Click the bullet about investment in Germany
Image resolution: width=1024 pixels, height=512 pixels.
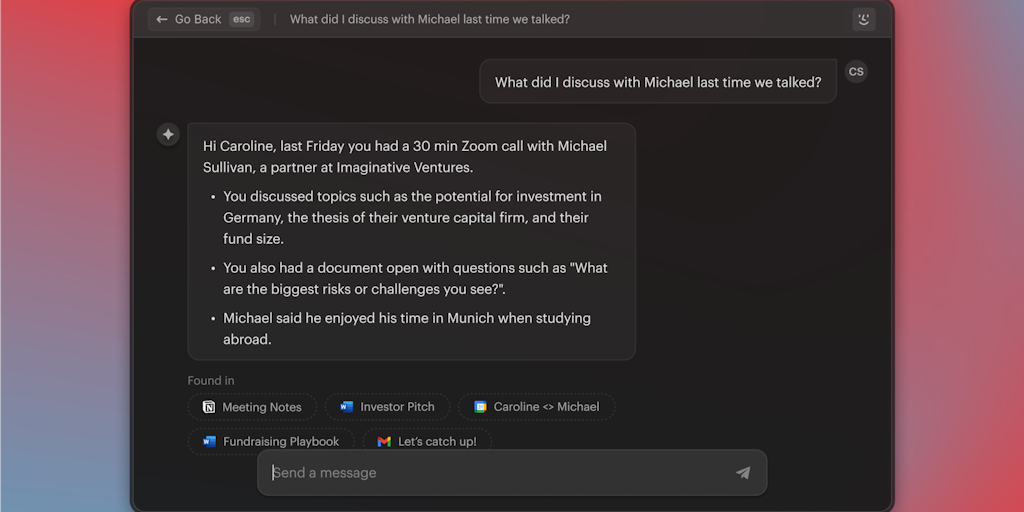click(412, 217)
